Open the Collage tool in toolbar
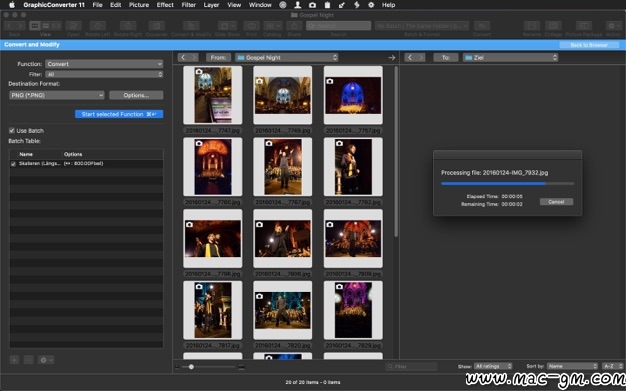Viewport: 626px width, 391px height. point(553,26)
